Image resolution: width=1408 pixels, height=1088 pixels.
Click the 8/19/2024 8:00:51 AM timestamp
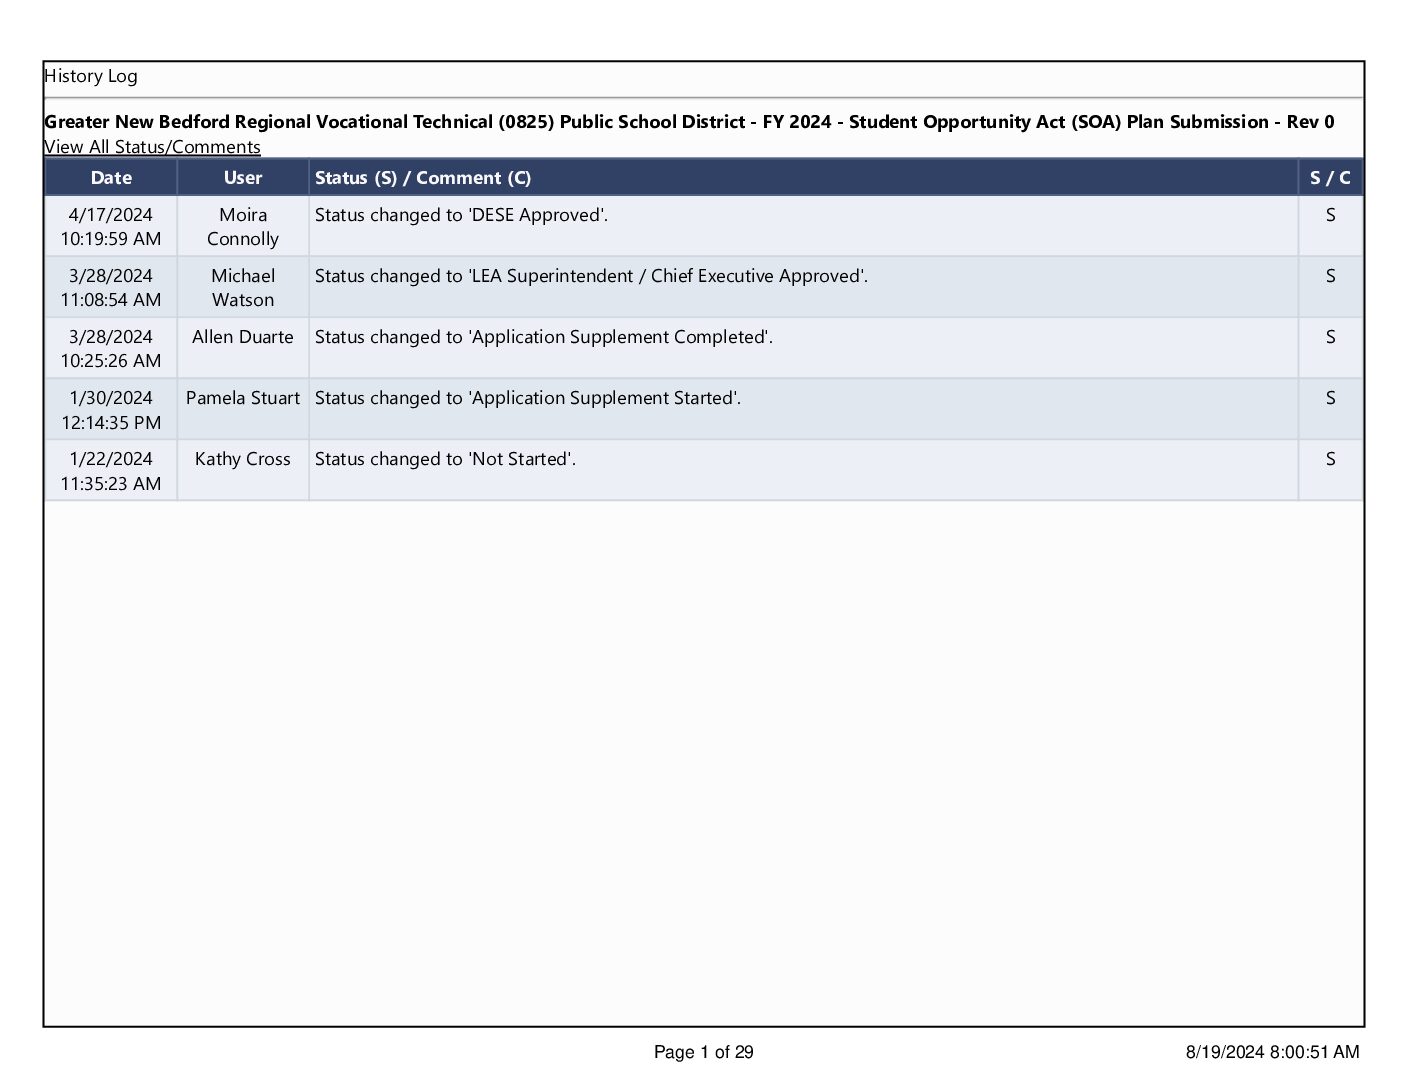pyautogui.click(x=1272, y=1052)
